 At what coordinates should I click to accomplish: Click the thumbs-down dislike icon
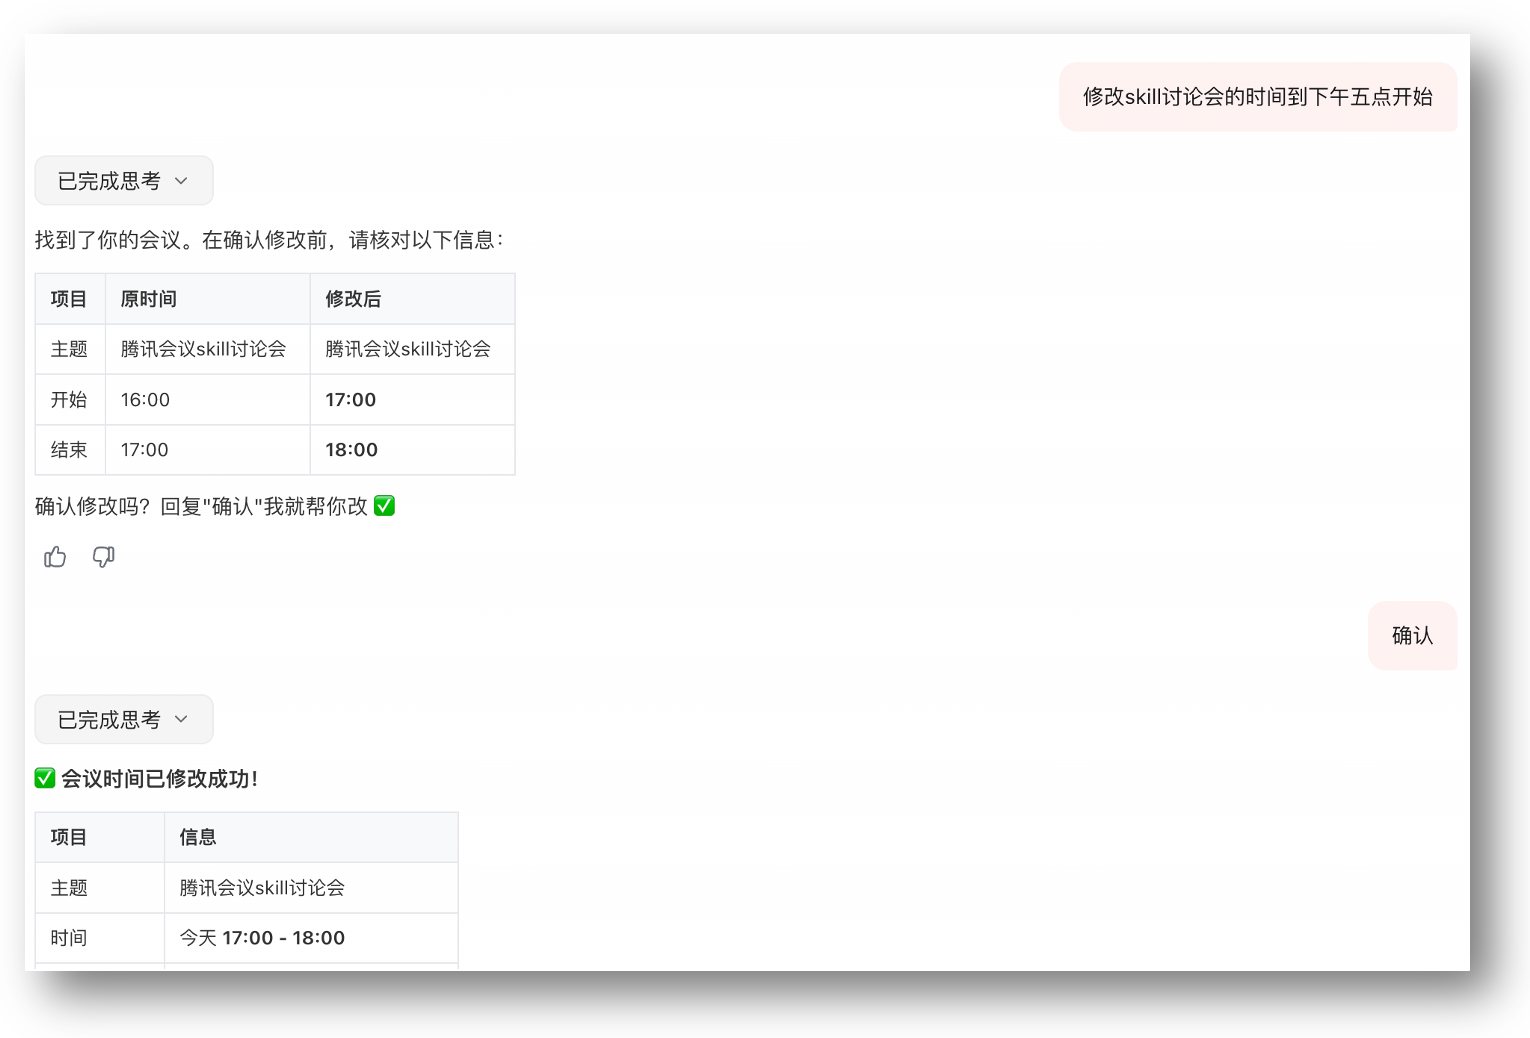[x=103, y=557]
